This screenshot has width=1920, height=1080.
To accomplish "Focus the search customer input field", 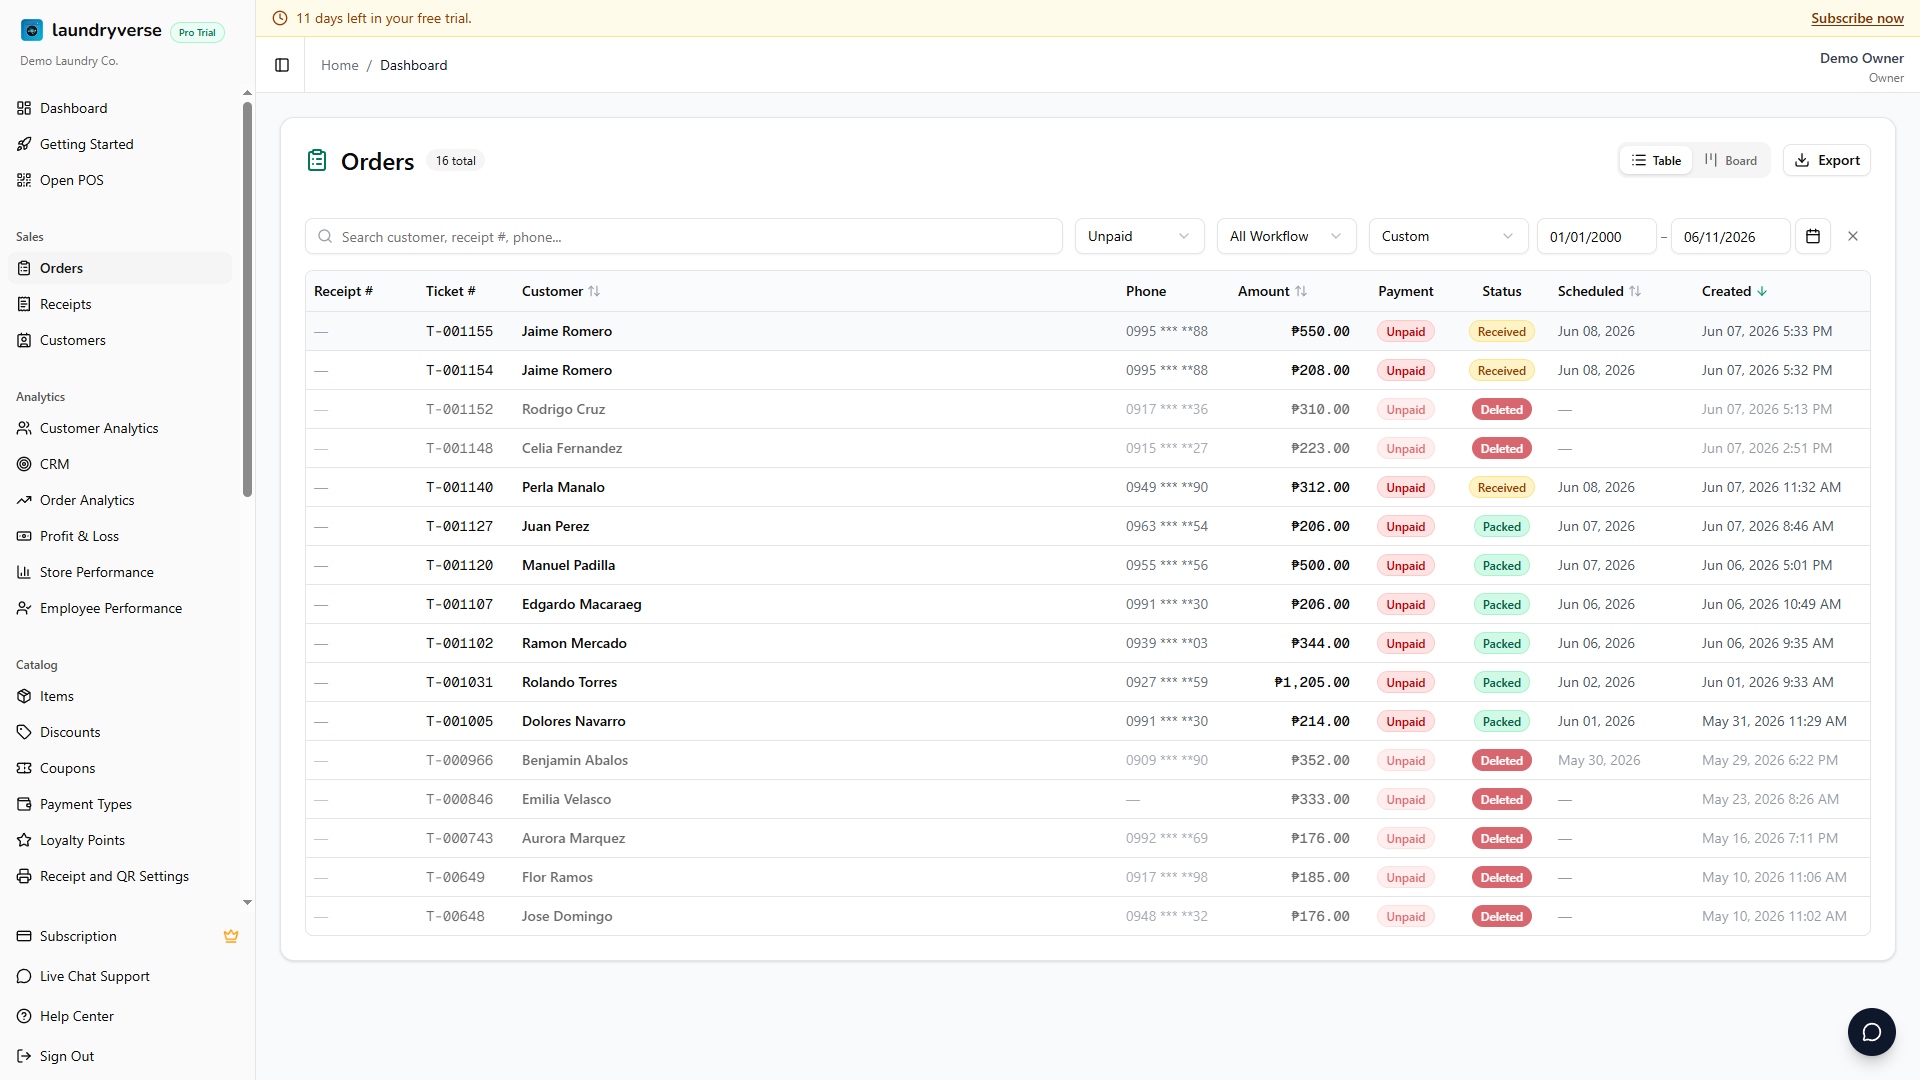I will 683,236.
